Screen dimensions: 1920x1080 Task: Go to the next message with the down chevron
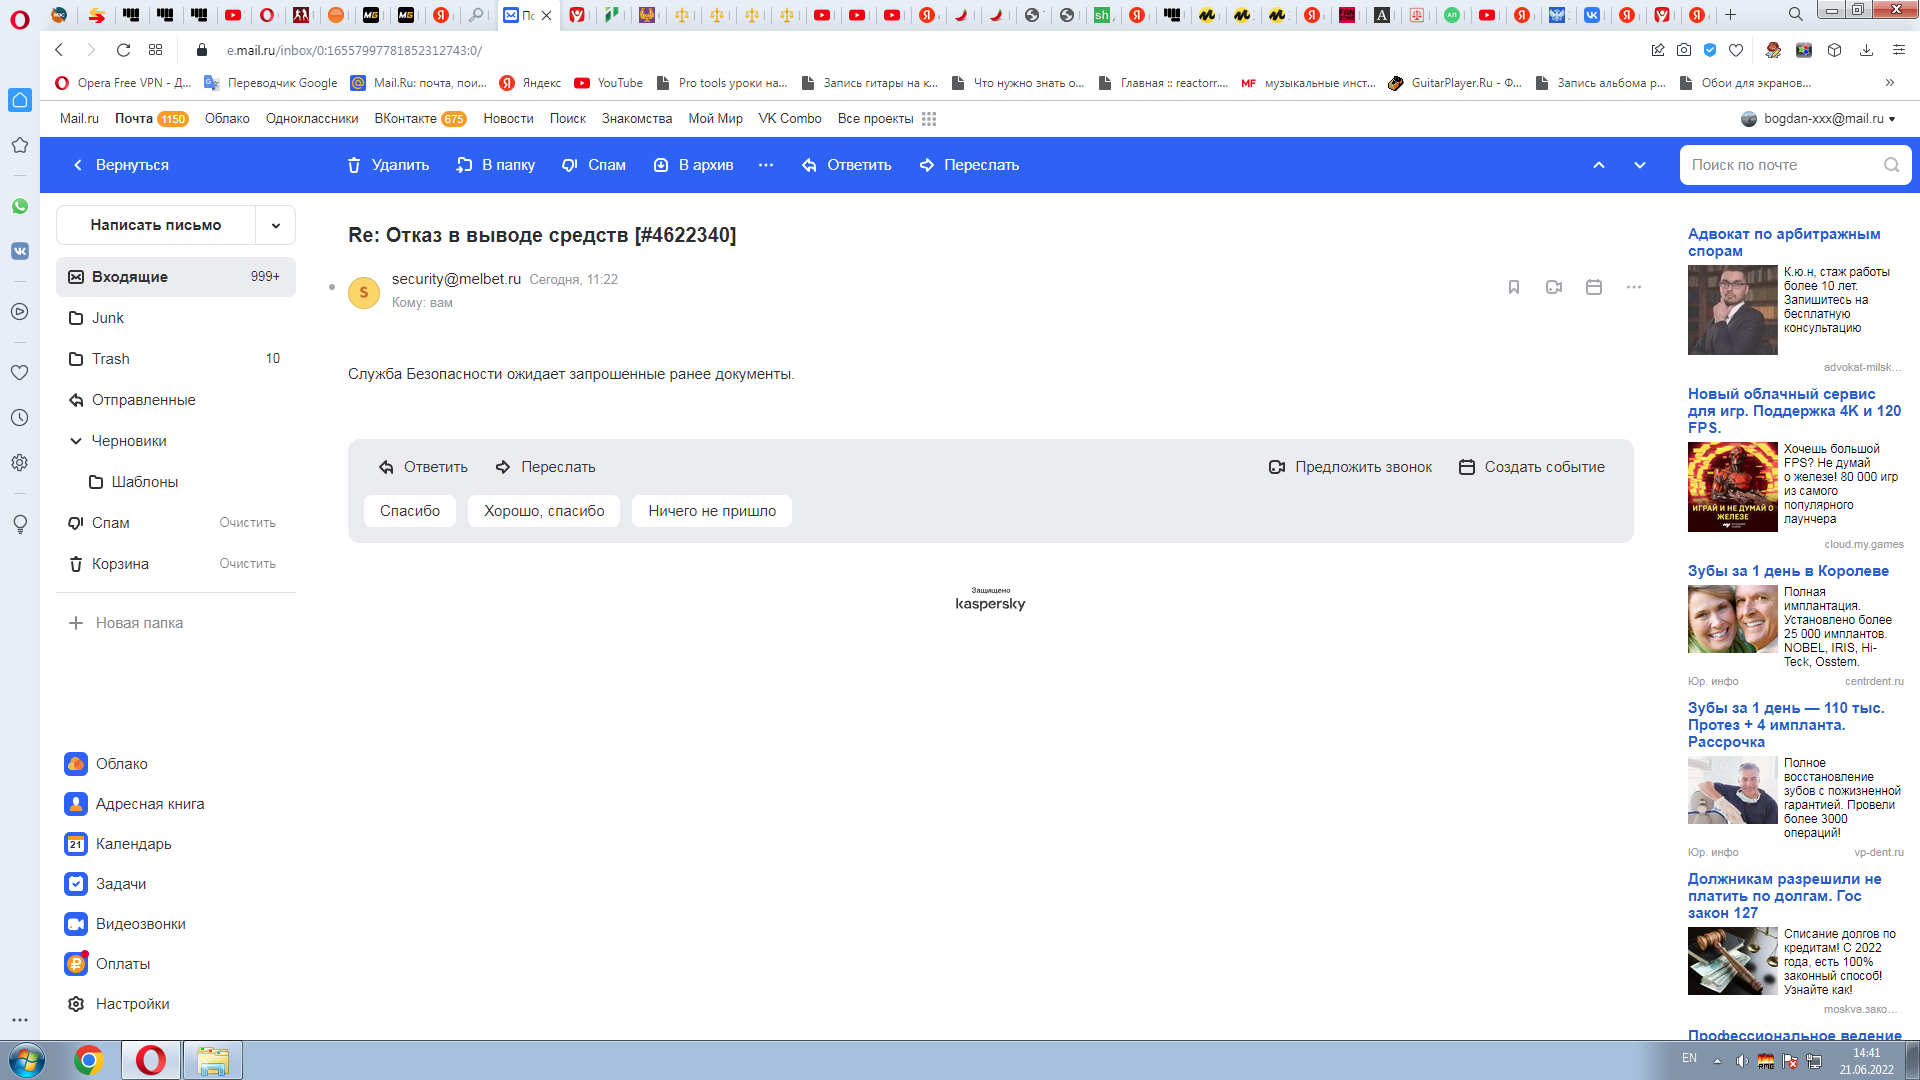pyautogui.click(x=1640, y=165)
